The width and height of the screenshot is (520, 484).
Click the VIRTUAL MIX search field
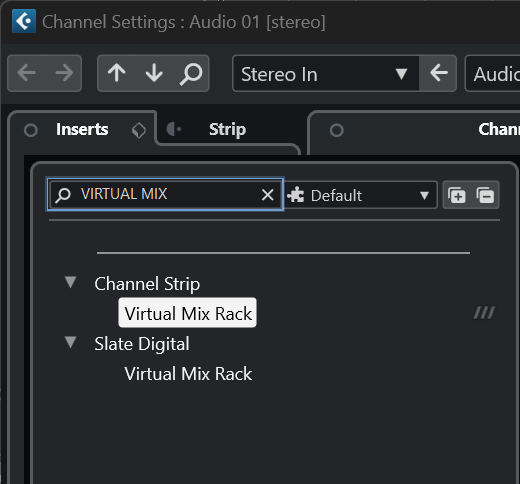click(x=166, y=194)
